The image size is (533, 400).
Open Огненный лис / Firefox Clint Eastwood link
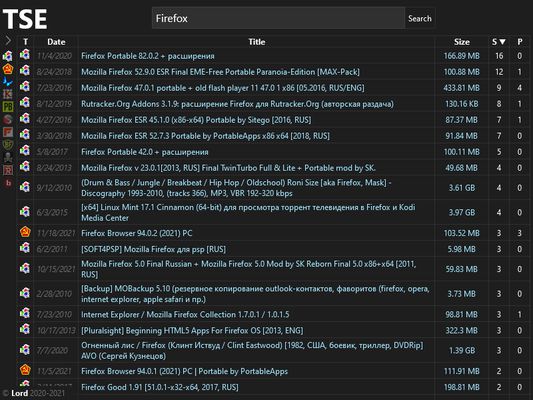[252, 350]
